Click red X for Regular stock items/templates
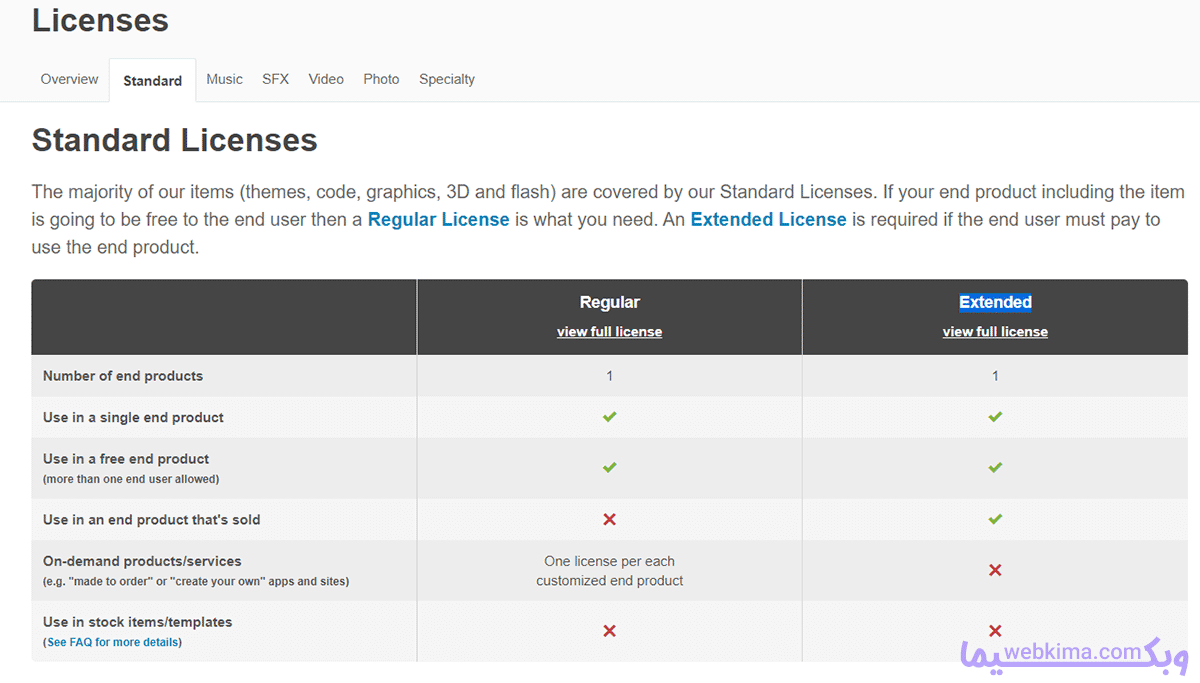Viewport: 1200px width, 683px height. click(x=609, y=631)
